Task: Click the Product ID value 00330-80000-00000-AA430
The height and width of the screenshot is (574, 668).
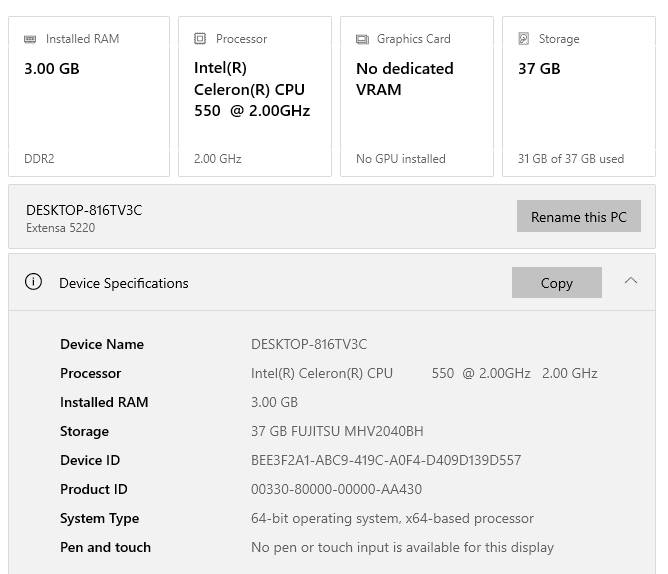Action: coord(336,489)
